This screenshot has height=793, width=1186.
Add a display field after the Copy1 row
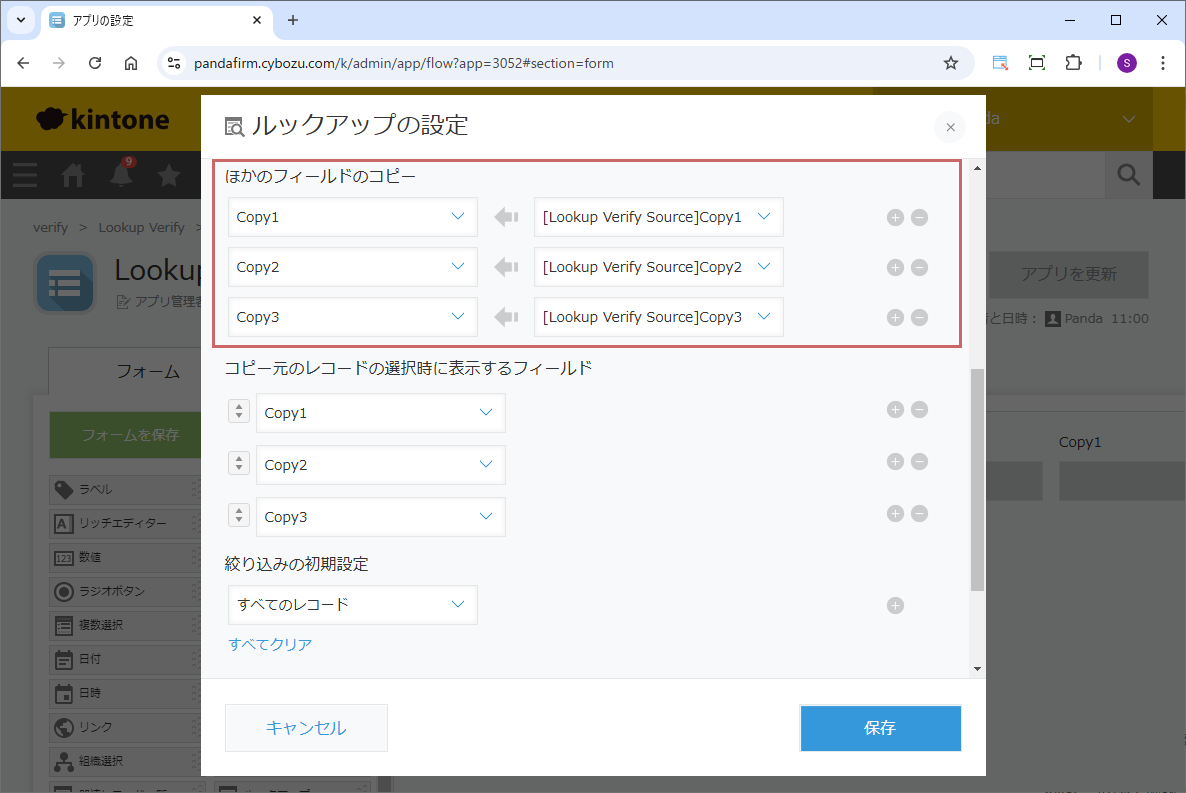point(895,410)
